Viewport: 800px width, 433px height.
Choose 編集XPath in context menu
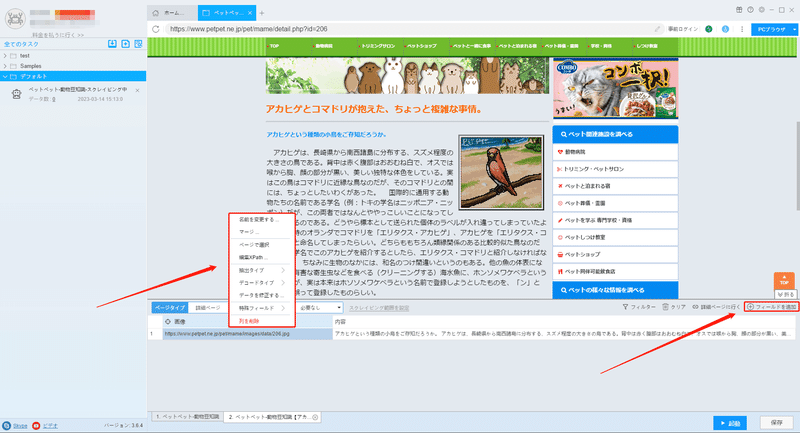253,257
